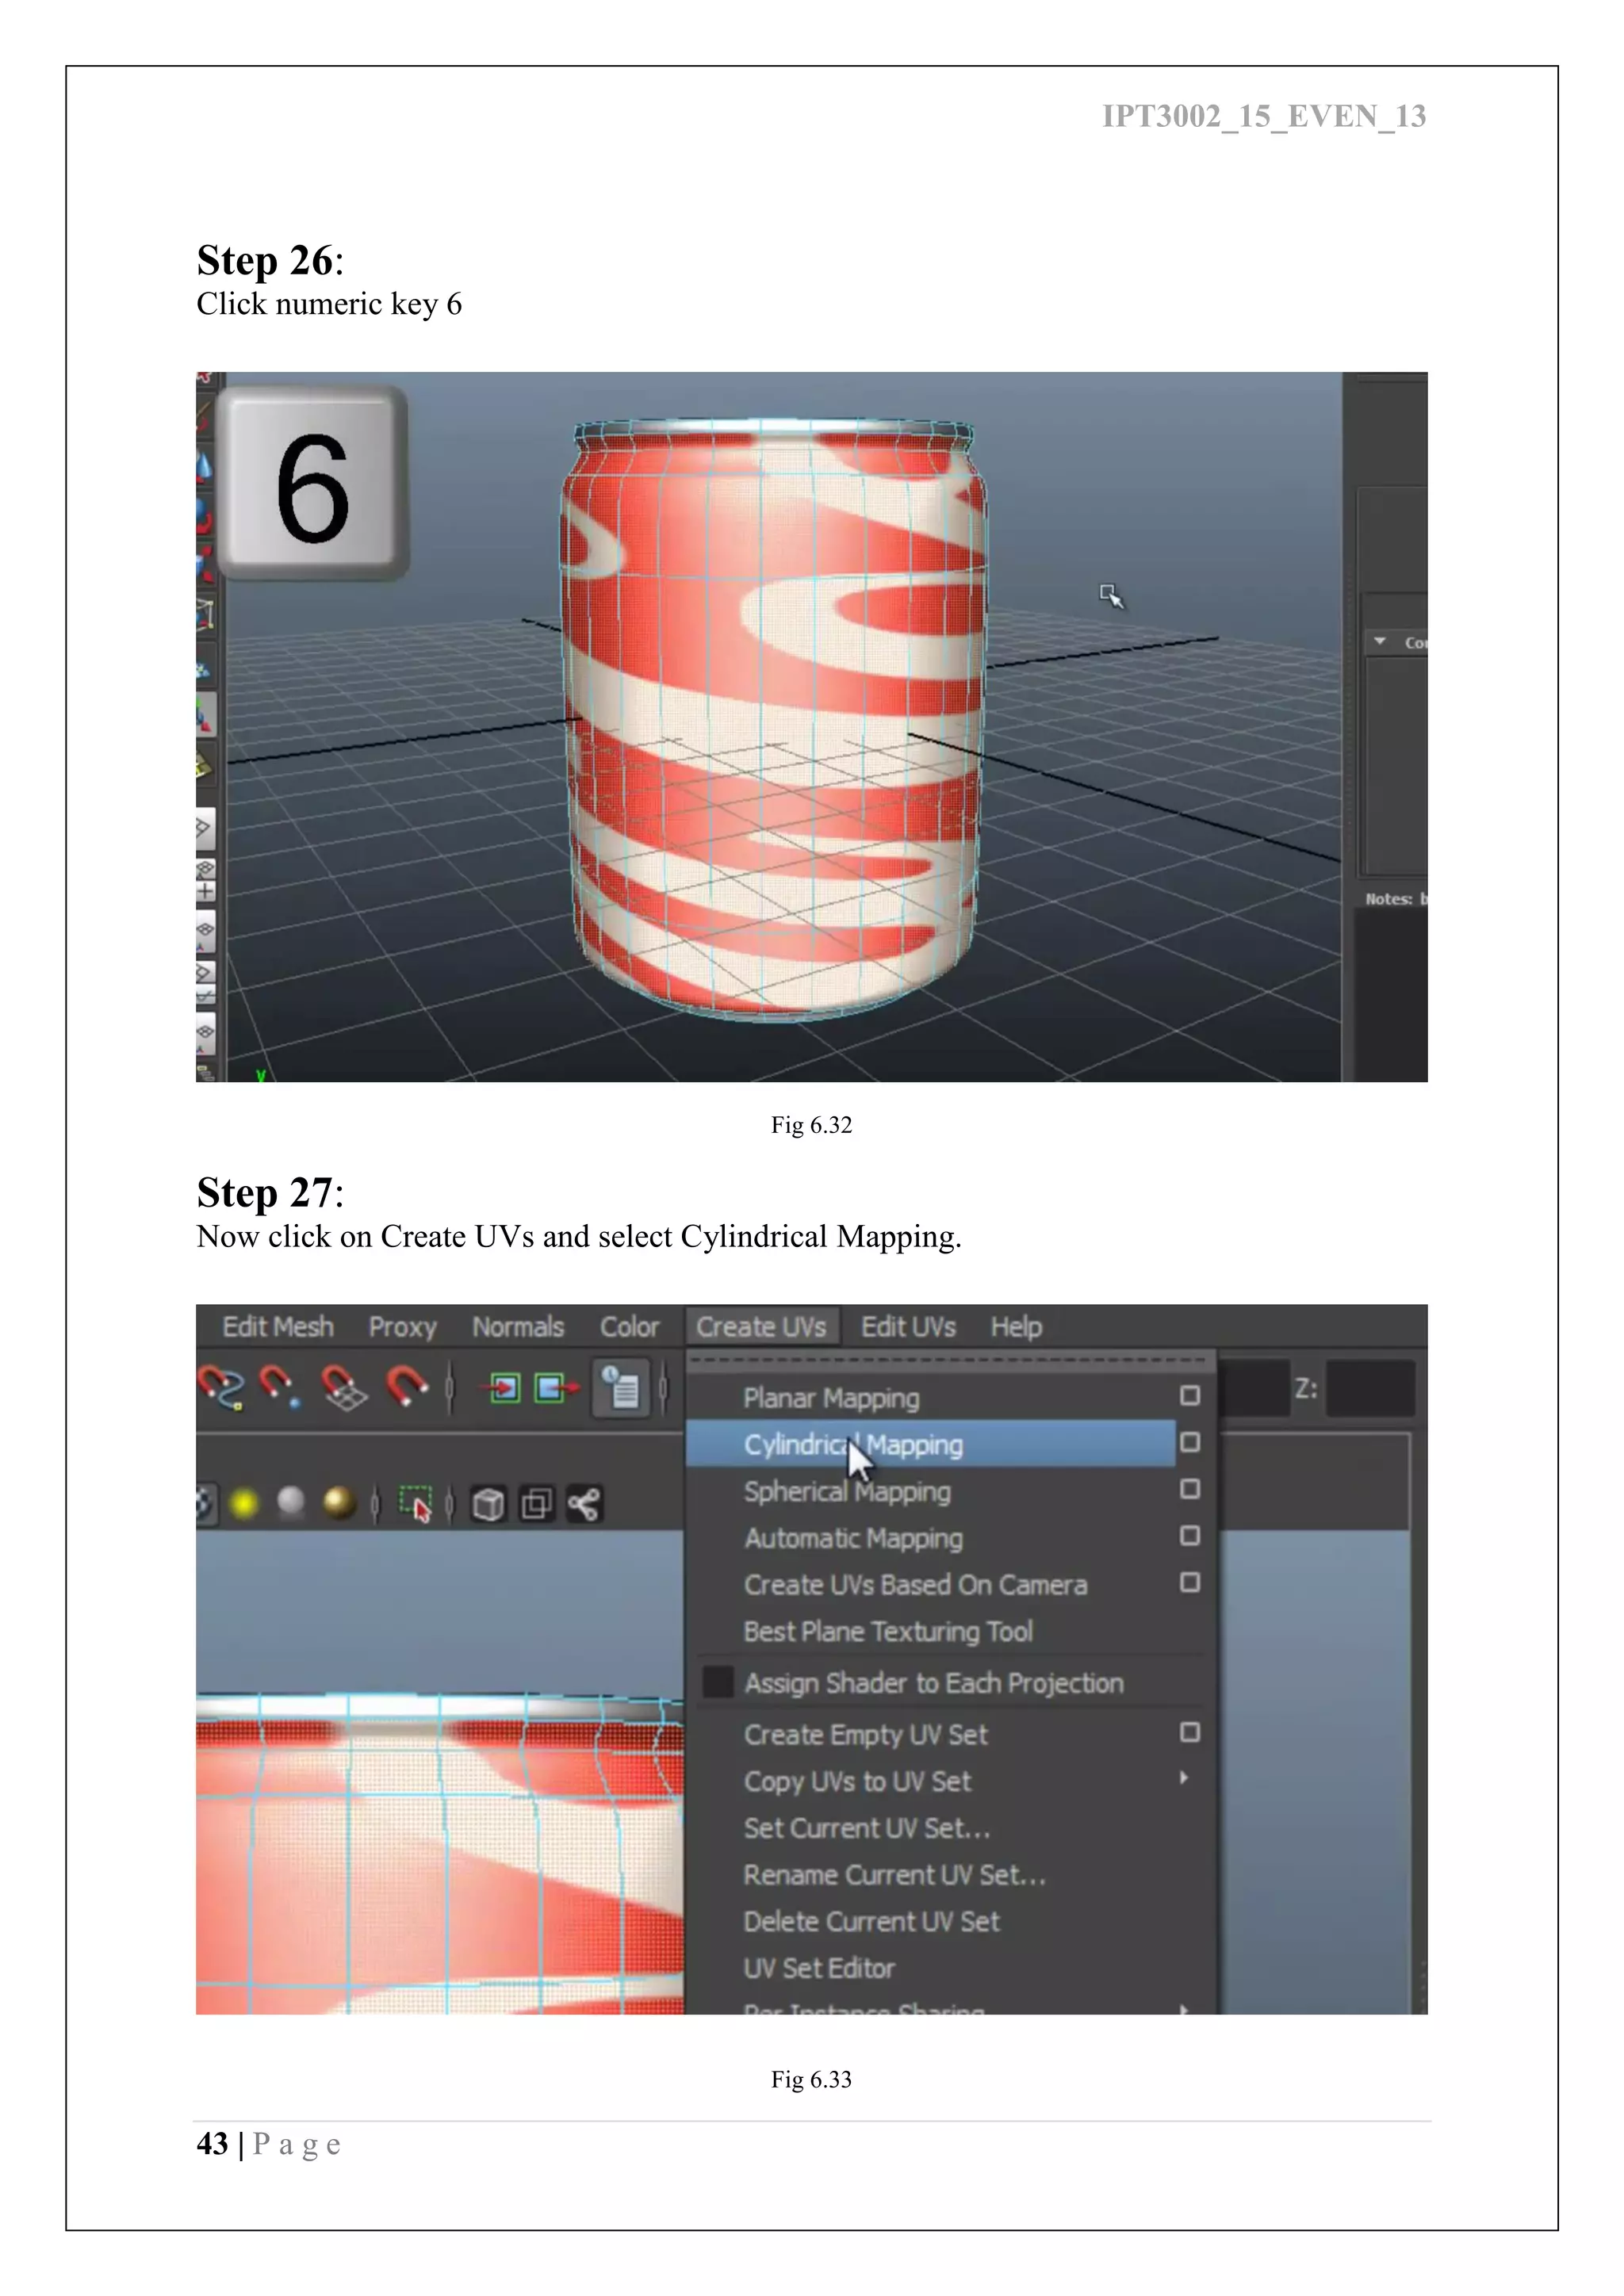The height and width of the screenshot is (2296, 1624).
Task: Click the textured can model in viewport
Action: (x=775, y=720)
